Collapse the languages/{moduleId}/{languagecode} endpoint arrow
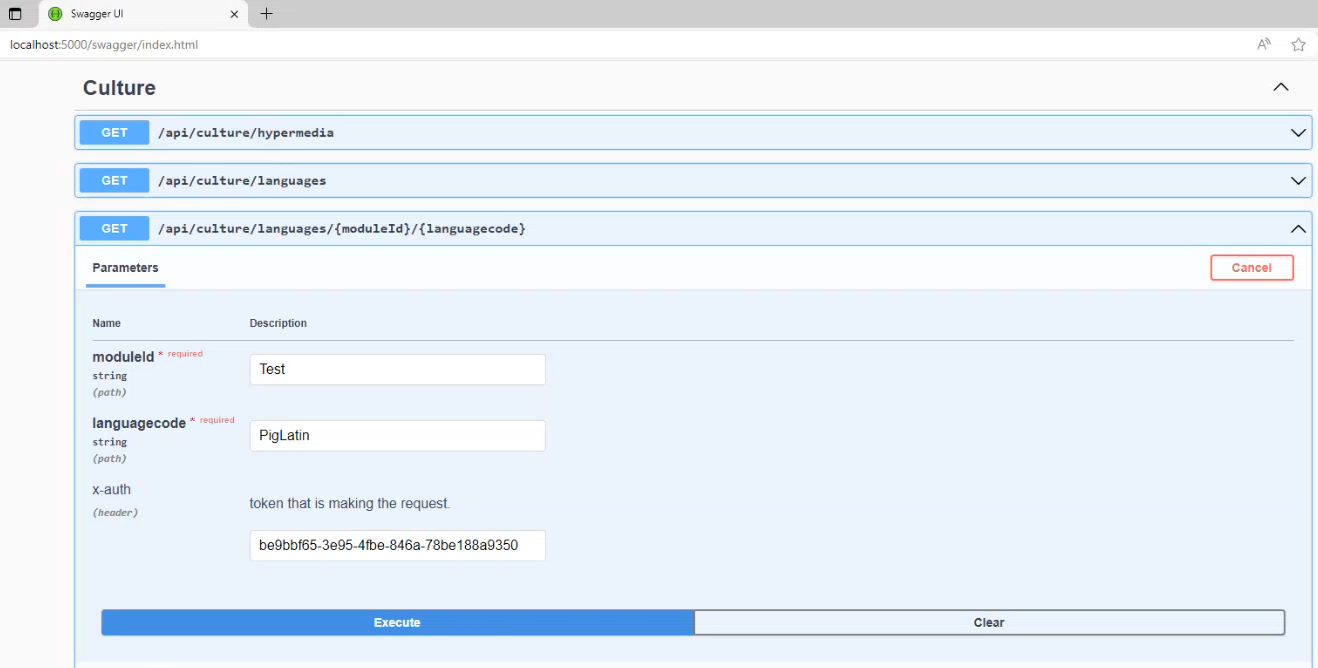The width and height of the screenshot is (1318, 668). point(1298,229)
